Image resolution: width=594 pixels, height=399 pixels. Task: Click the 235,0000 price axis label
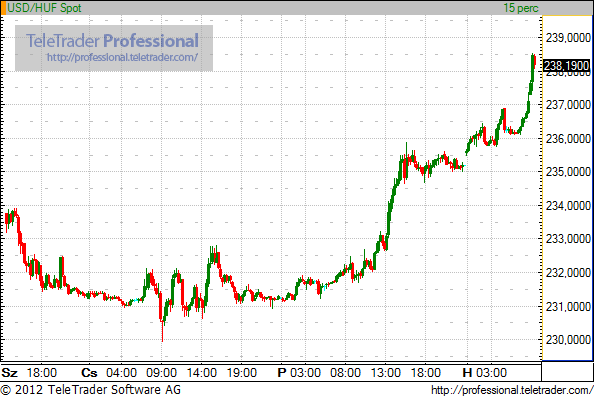(x=568, y=172)
